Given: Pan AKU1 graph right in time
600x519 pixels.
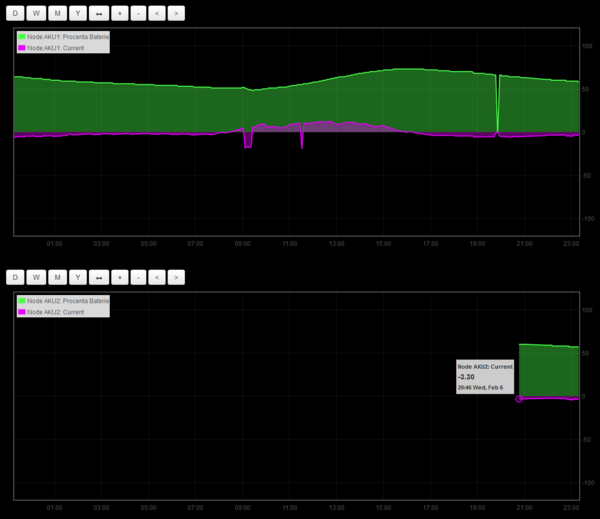Looking at the screenshot, I should (x=176, y=13).
